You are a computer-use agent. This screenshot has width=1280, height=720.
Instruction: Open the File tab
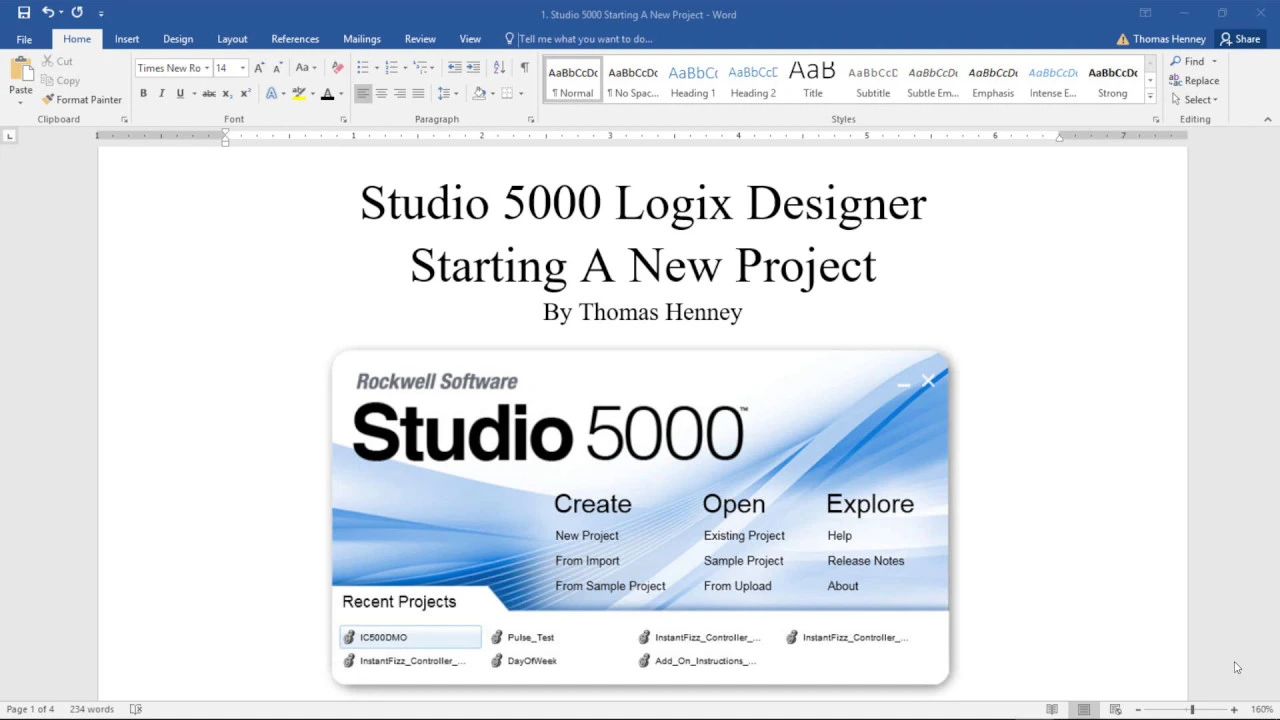[x=24, y=39]
